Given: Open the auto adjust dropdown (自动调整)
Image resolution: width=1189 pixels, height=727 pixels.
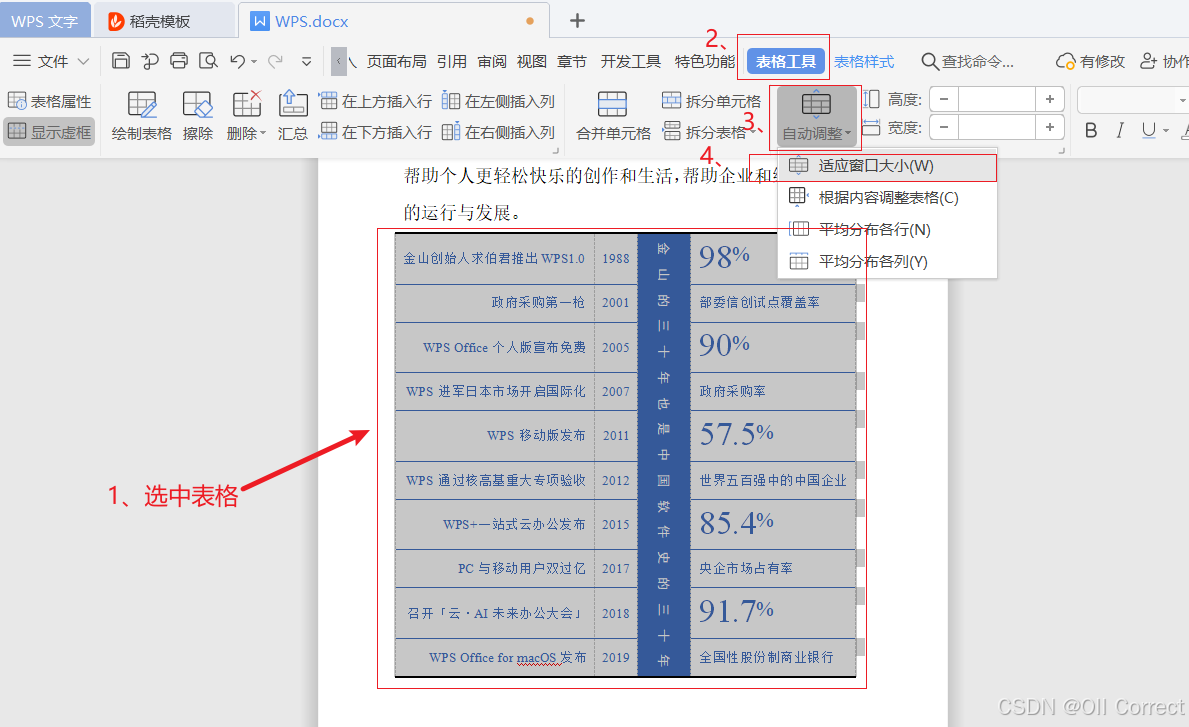Looking at the screenshot, I should pyautogui.click(x=816, y=115).
